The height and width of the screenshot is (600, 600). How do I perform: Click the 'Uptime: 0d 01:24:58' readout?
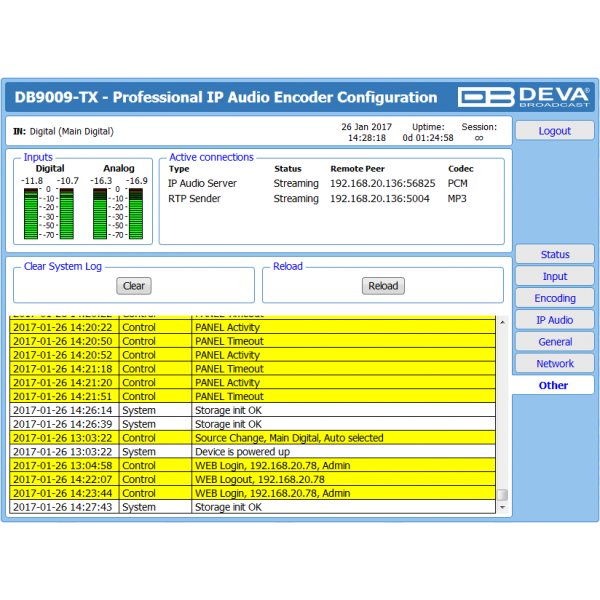point(428,132)
